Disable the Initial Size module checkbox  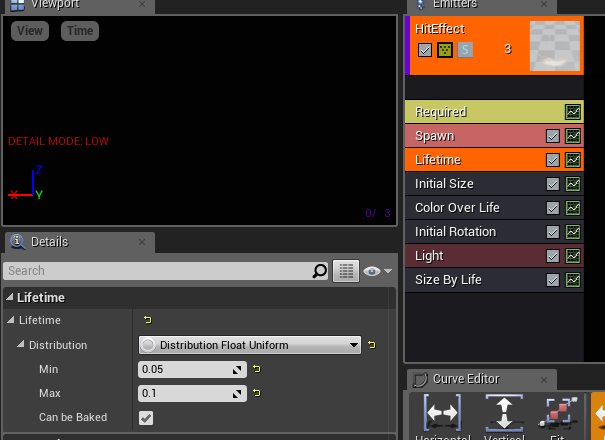click(x=553, y=184)
